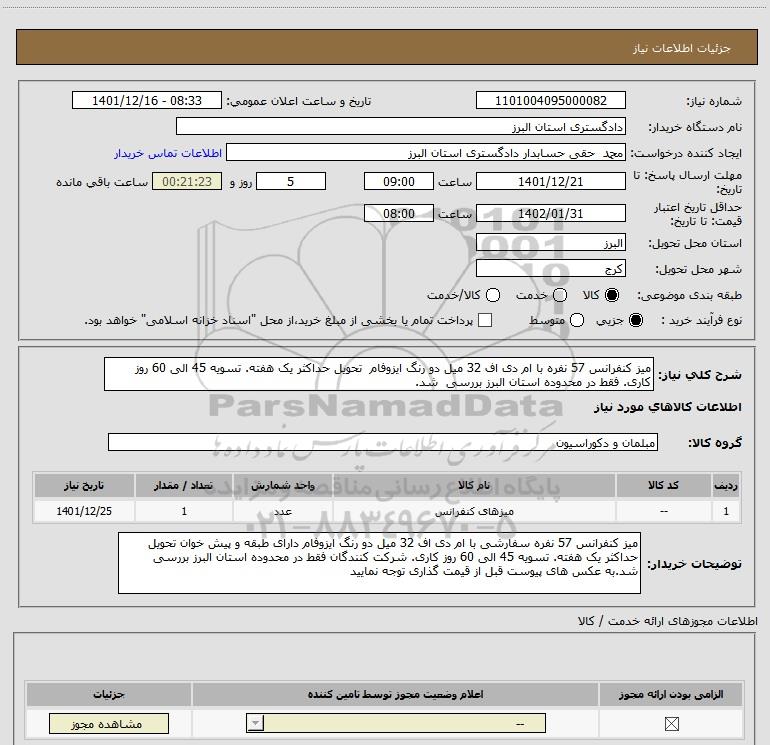Click the الزامی بودن ارائه مجوز column header
The image size is (770, 745).
coord(671,694)
